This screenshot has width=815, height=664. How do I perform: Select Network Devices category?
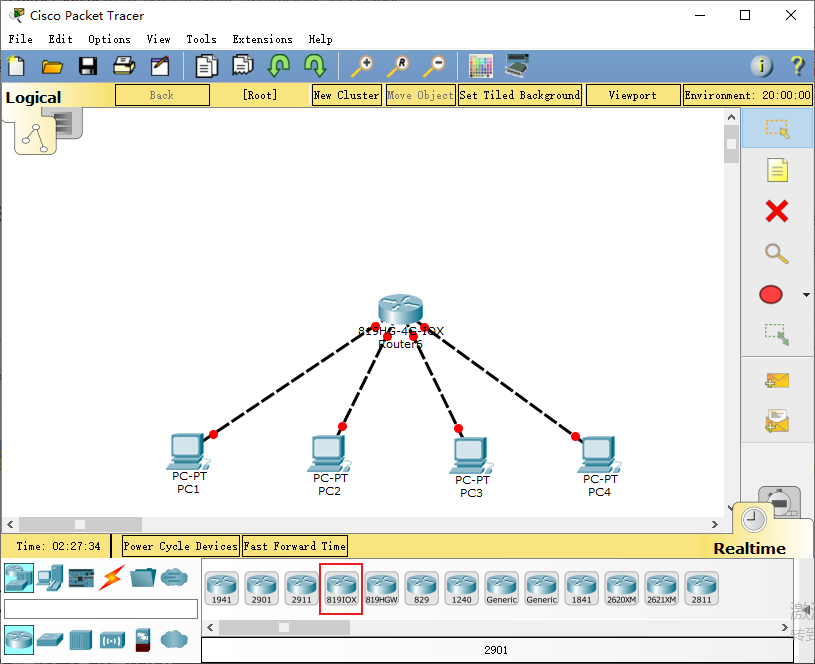coord(19,578)
